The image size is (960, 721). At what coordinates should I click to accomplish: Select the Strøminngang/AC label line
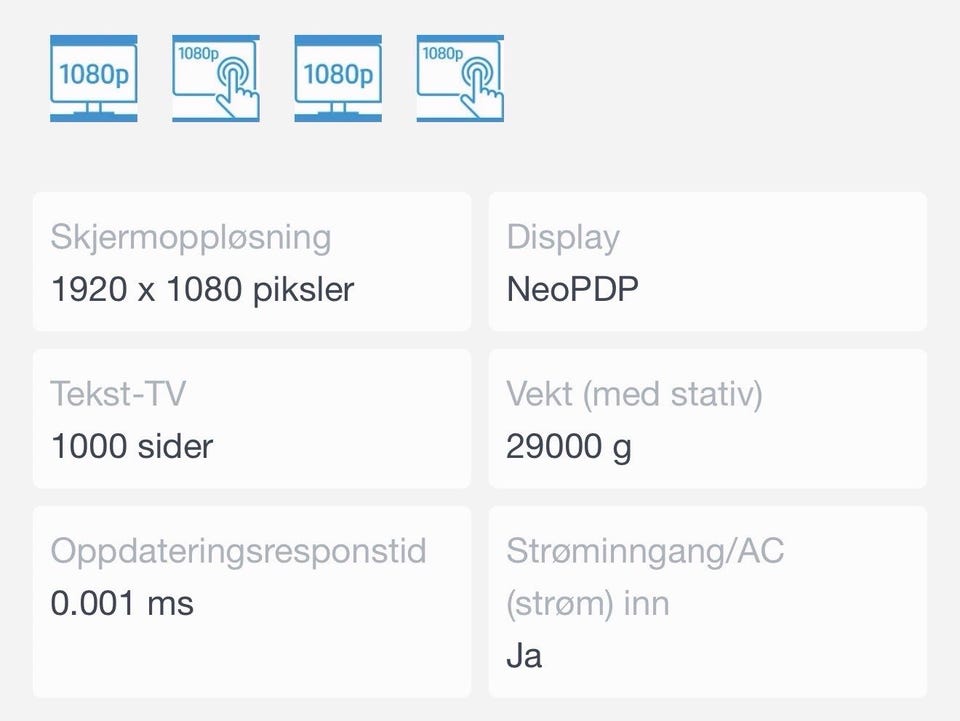tap(645, 551)
